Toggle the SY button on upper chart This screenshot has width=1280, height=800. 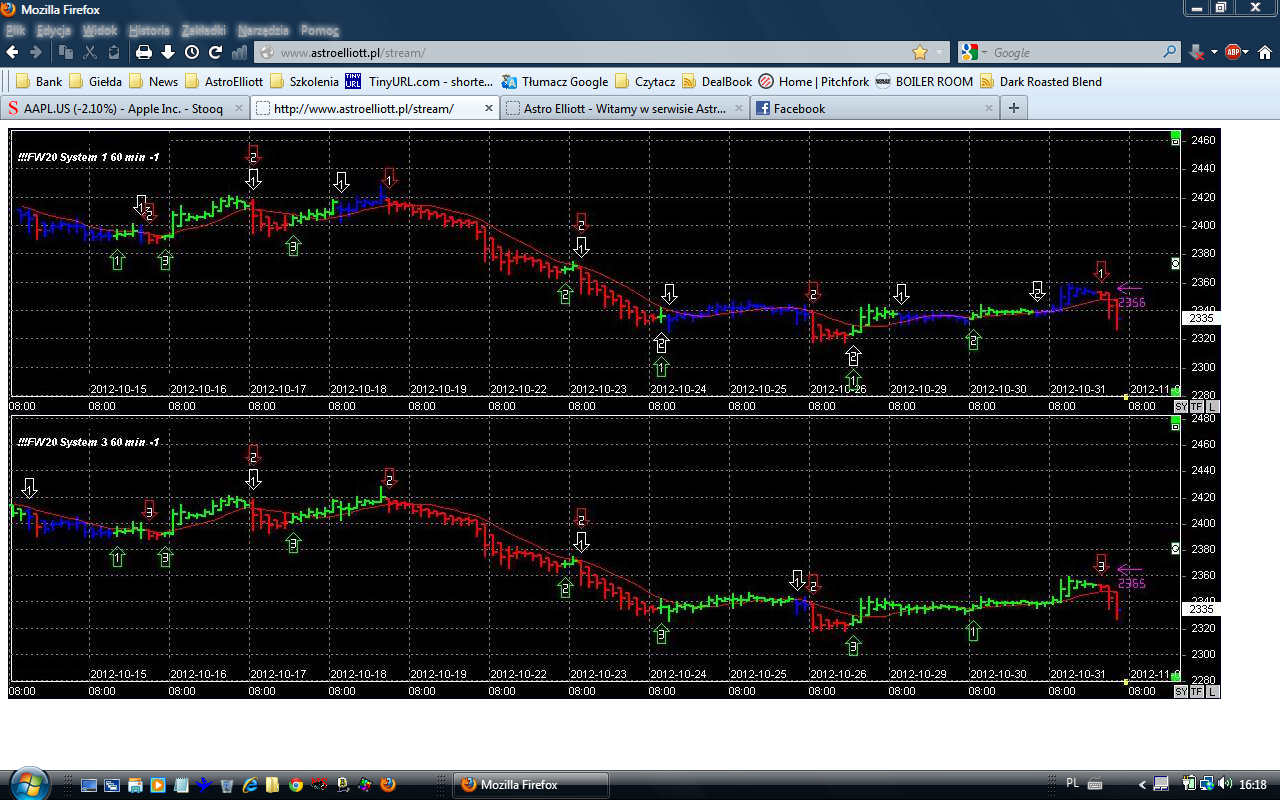point(1181,407)
